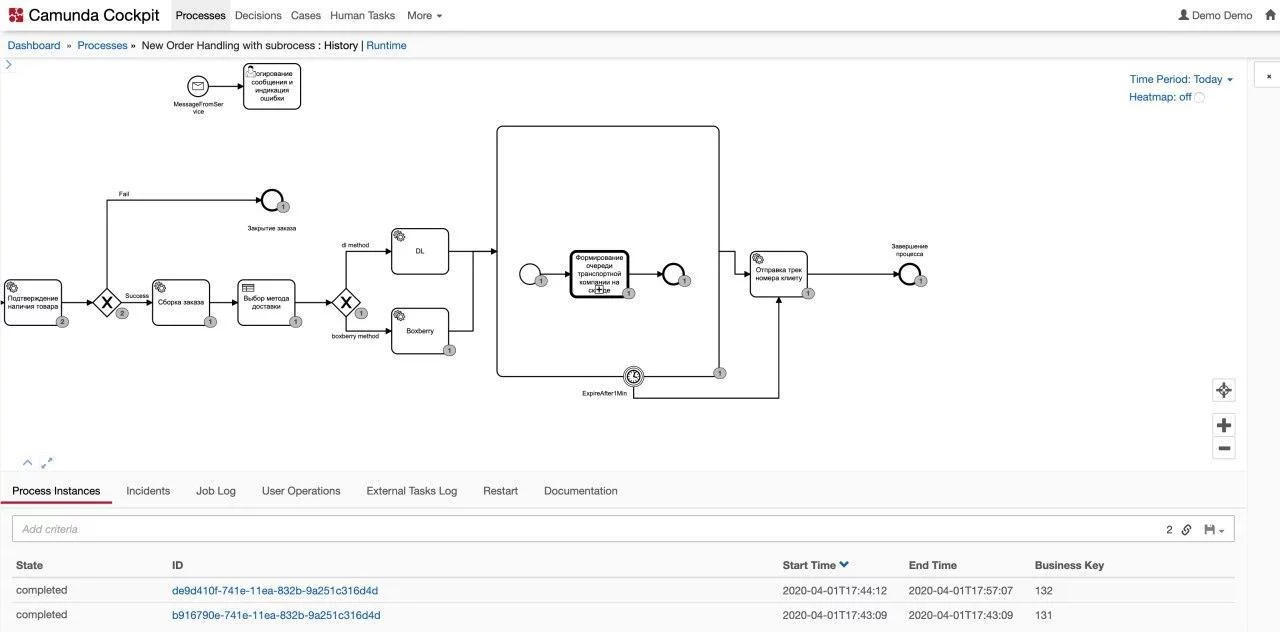Viewport: 1280px width, 632px height.
Task: Expand the left sidebar chevron
Action: click(x=8, y=65)
